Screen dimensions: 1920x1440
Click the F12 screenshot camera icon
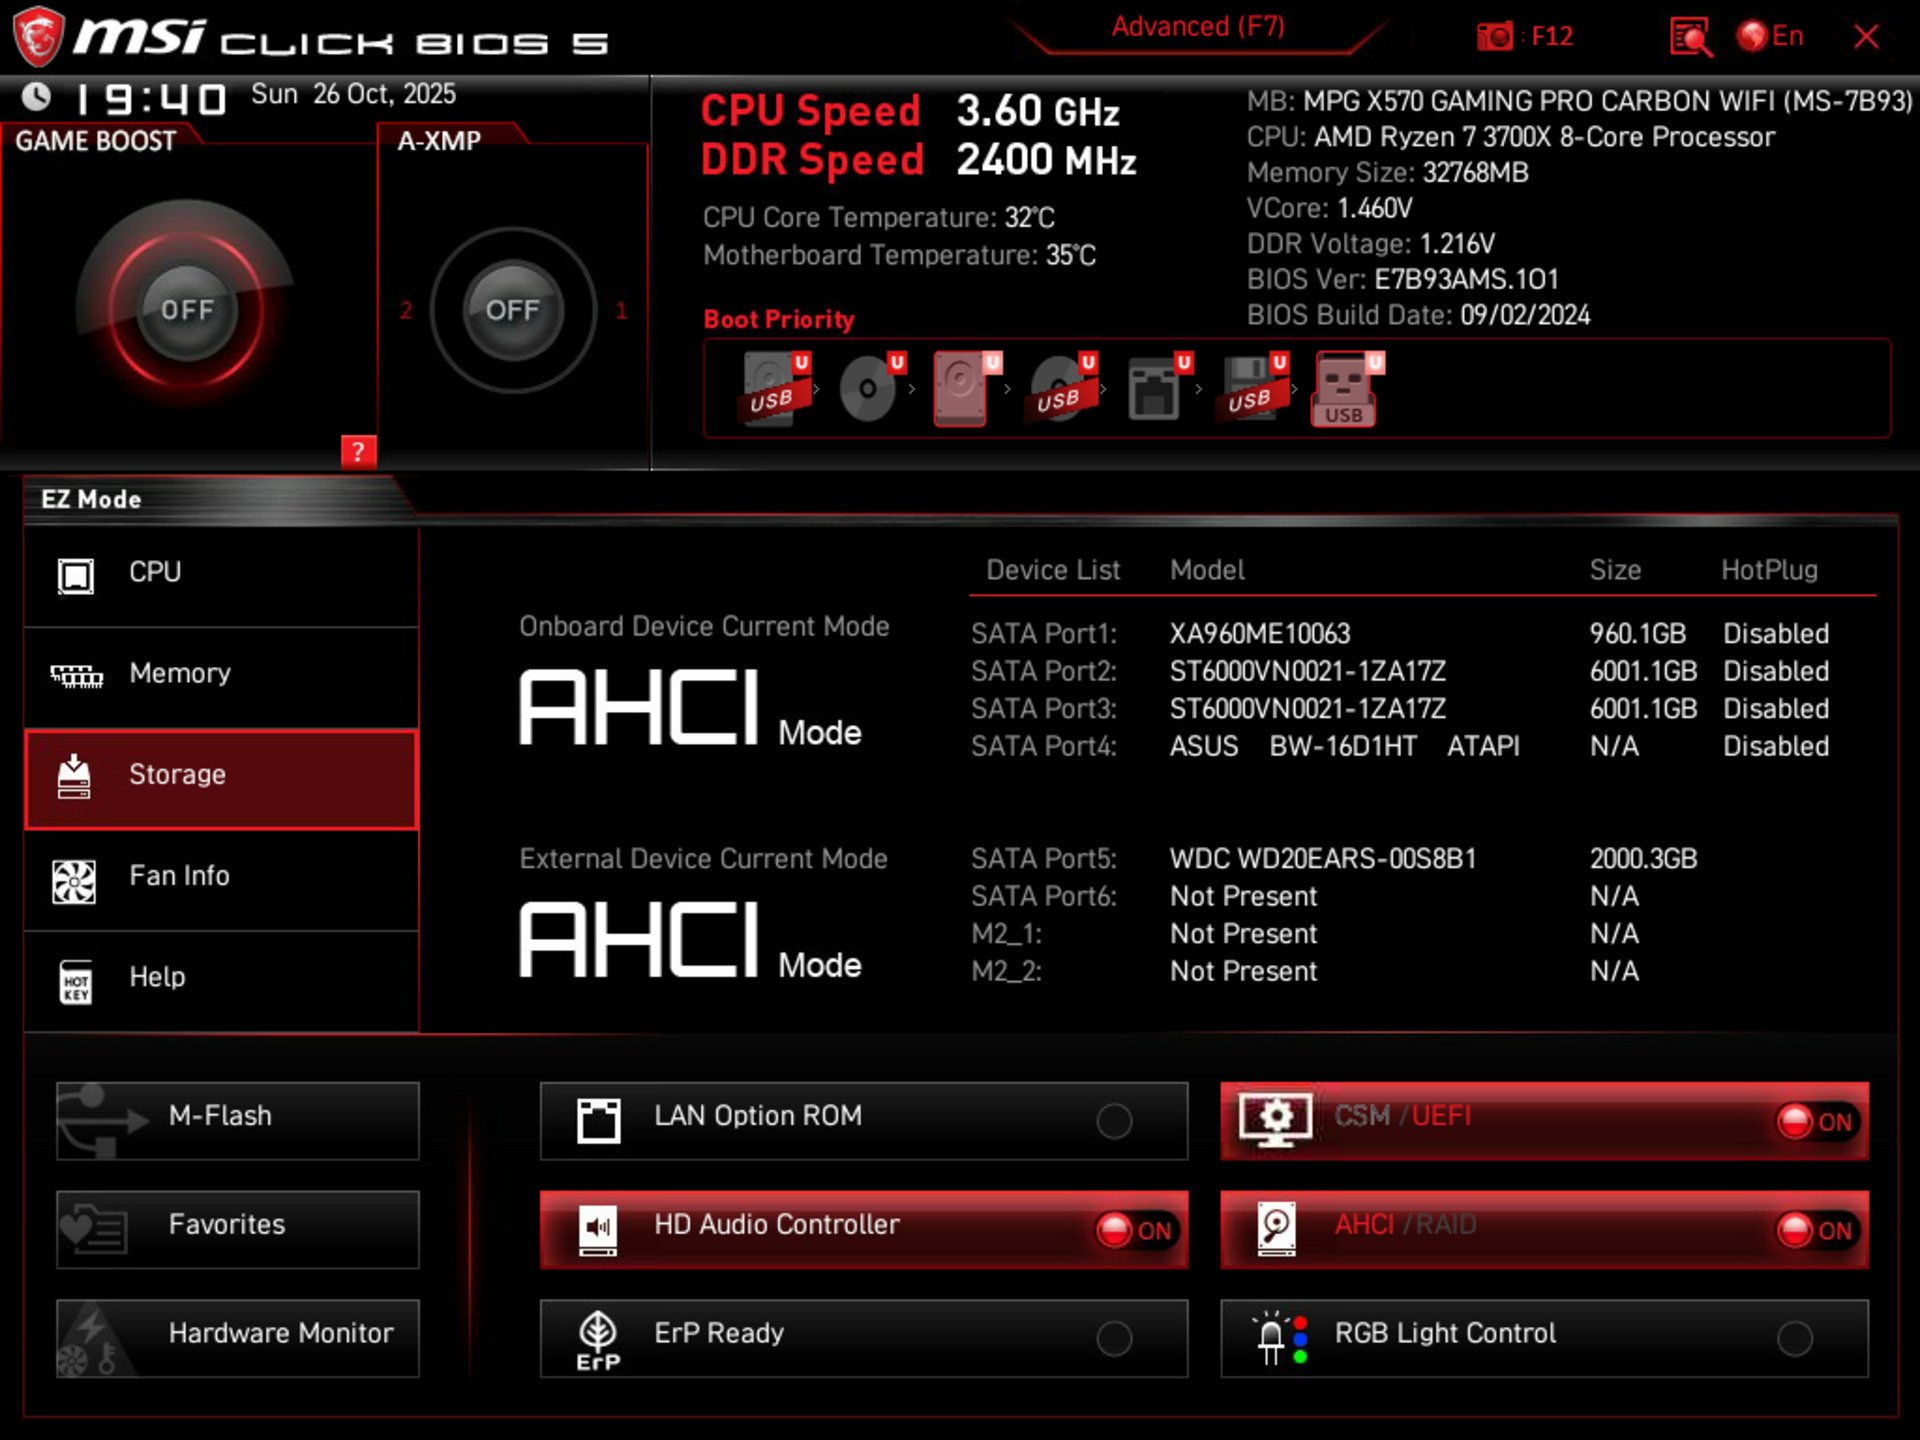click(1495, 37)
